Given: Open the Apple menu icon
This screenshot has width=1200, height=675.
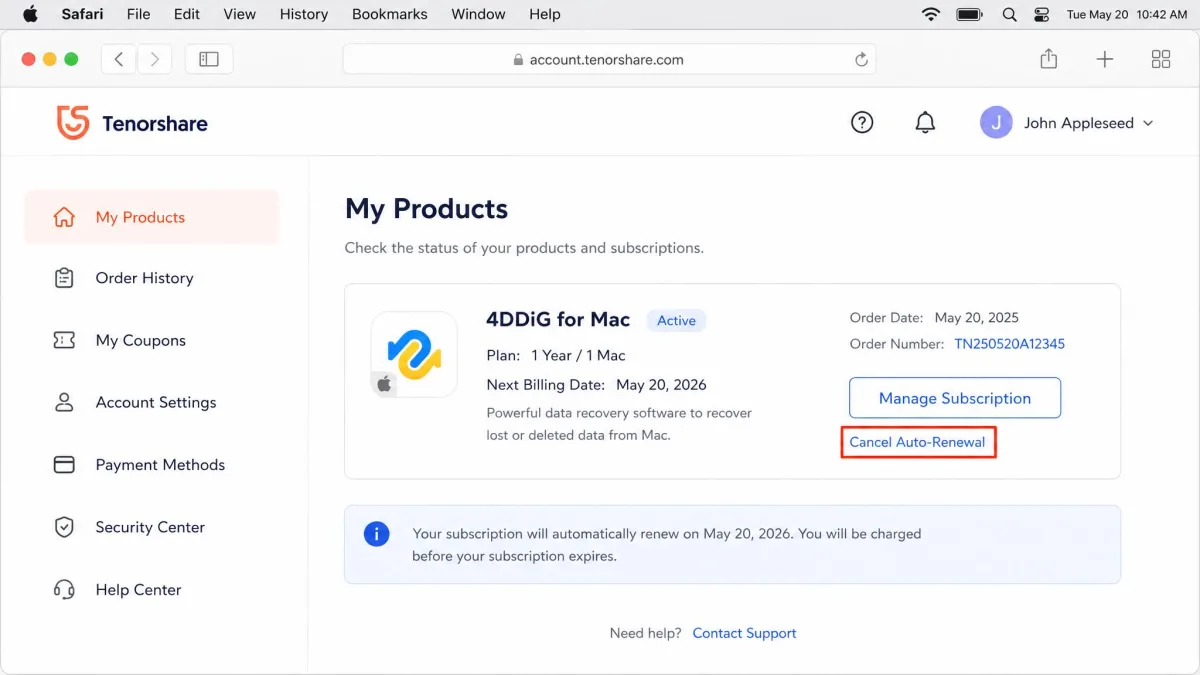Looking at the screenshot, I should point(30,14).
